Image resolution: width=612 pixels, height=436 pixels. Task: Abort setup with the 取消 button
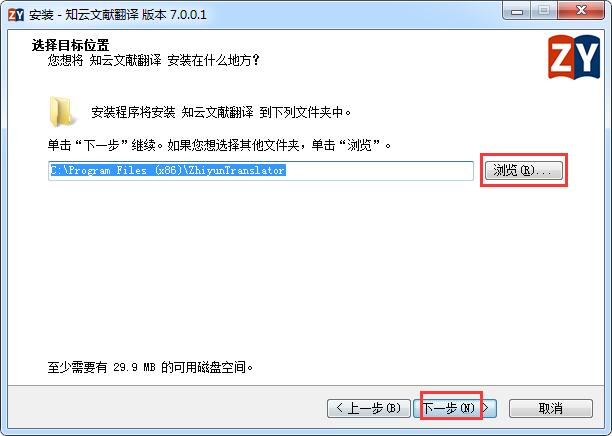tap(551, 408)
